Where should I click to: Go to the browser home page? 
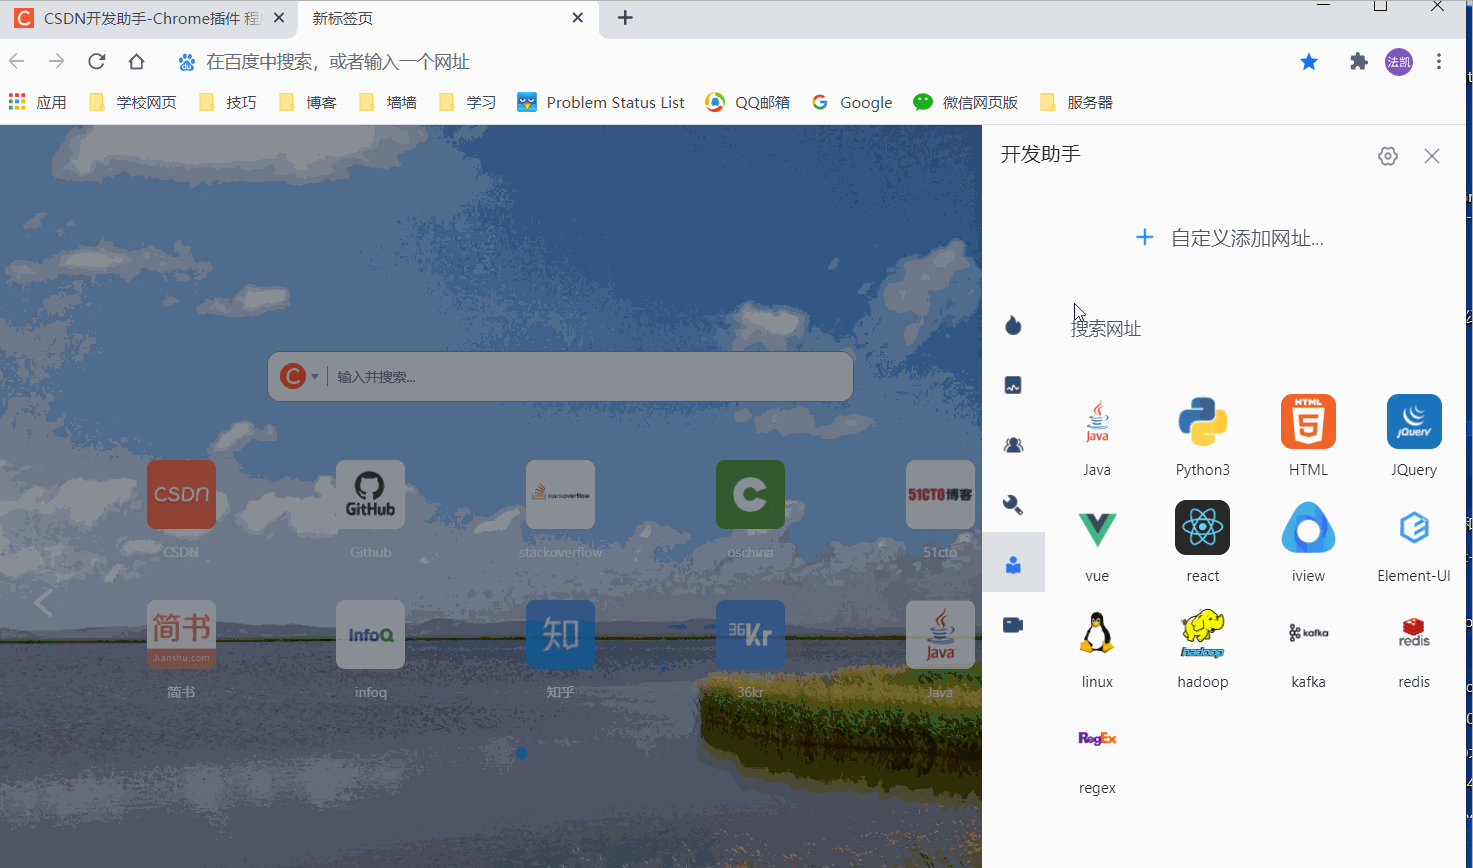pos(137,62)
